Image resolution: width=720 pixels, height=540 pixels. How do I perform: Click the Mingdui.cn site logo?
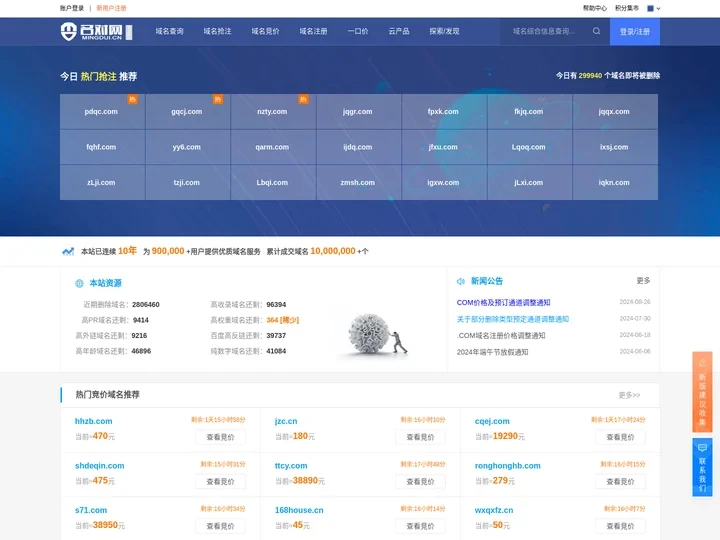coord(96,32)
